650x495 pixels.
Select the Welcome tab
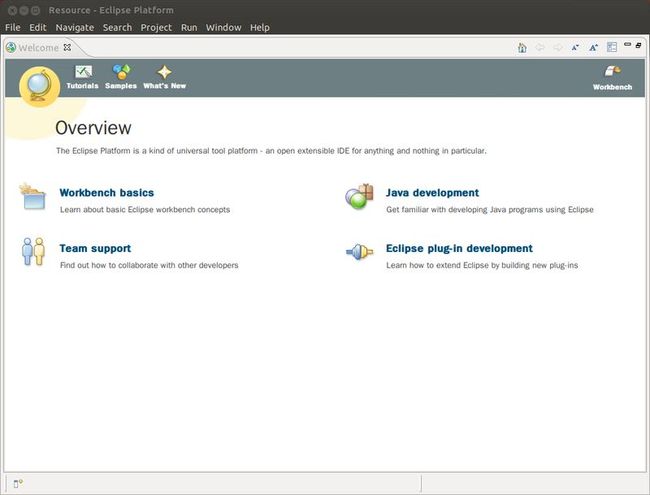38,48
